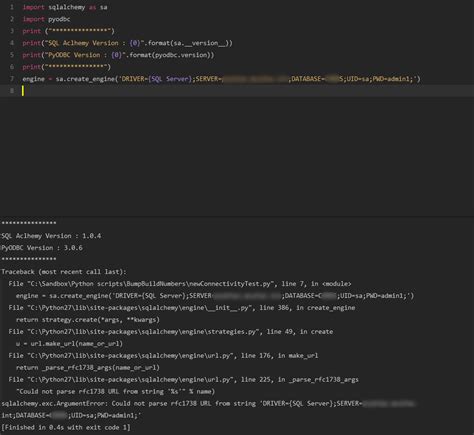Click line number 8 in the gutter

pos(12,91)
